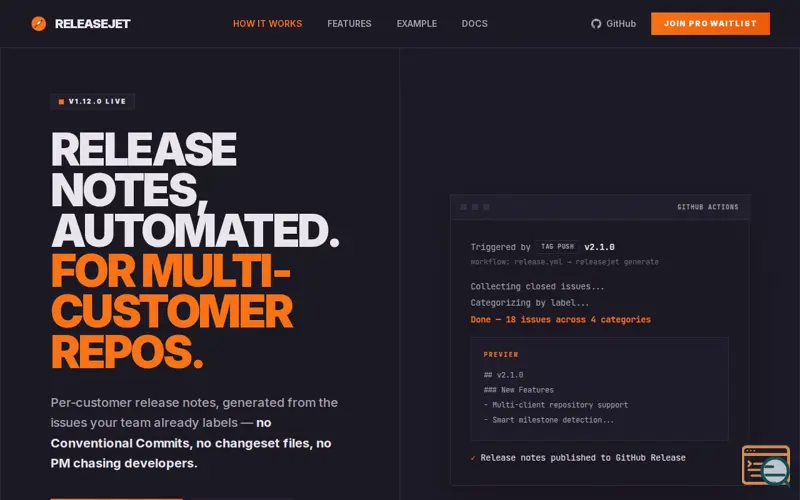
Task: Click 'Collecting closed issues...' line
Action: click(x=537, y=286)
